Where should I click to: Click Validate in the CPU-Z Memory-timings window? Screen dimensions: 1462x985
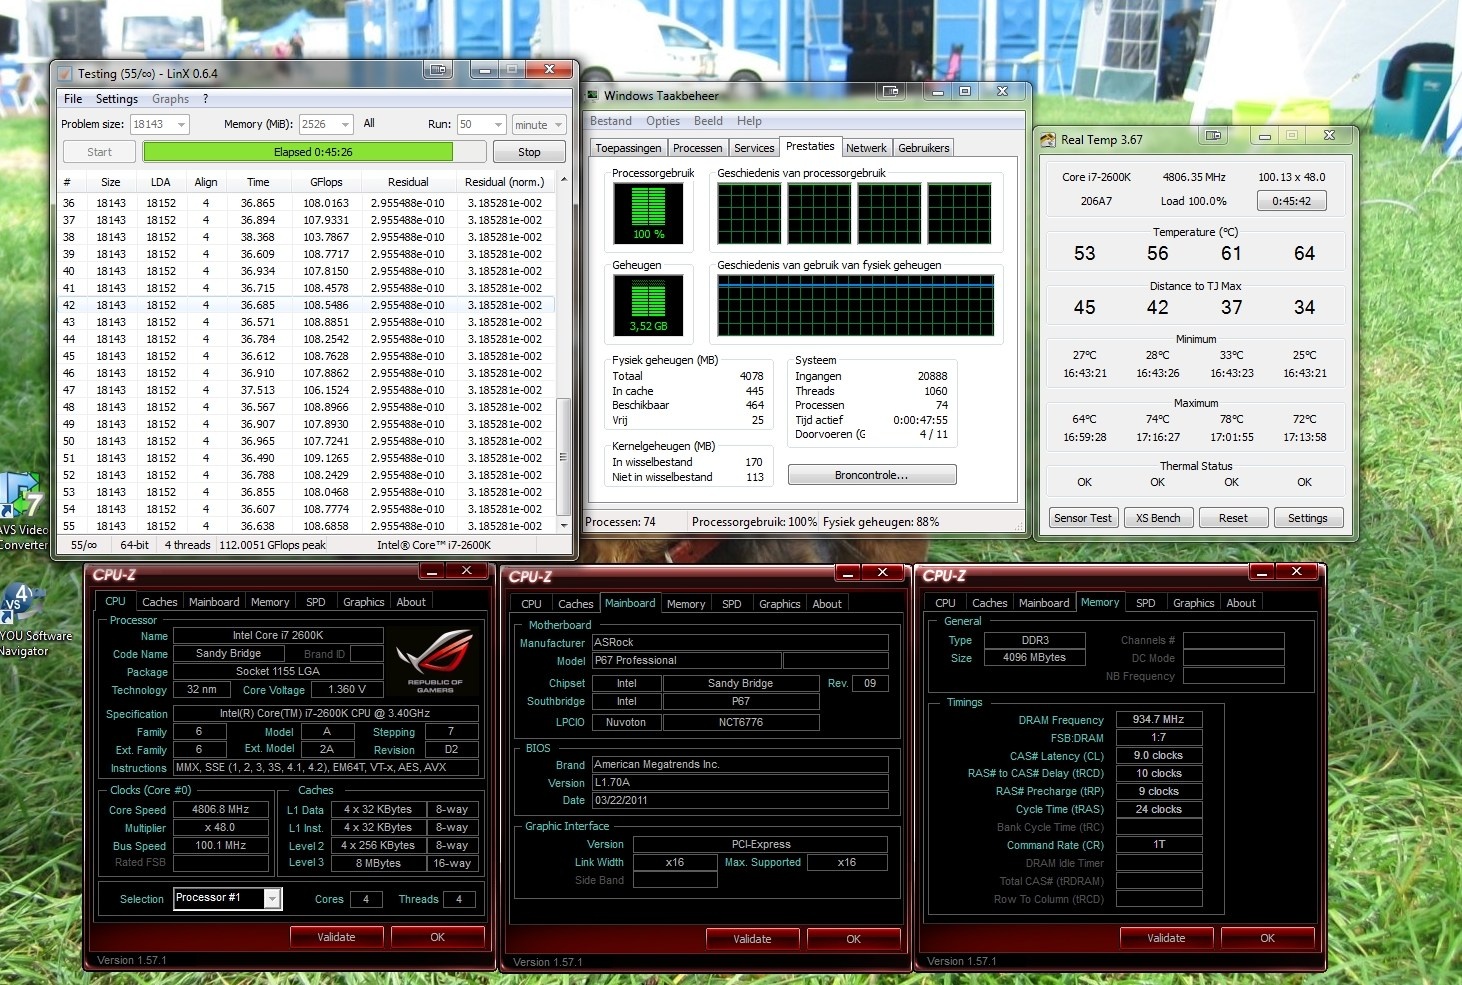(1166, 938)
